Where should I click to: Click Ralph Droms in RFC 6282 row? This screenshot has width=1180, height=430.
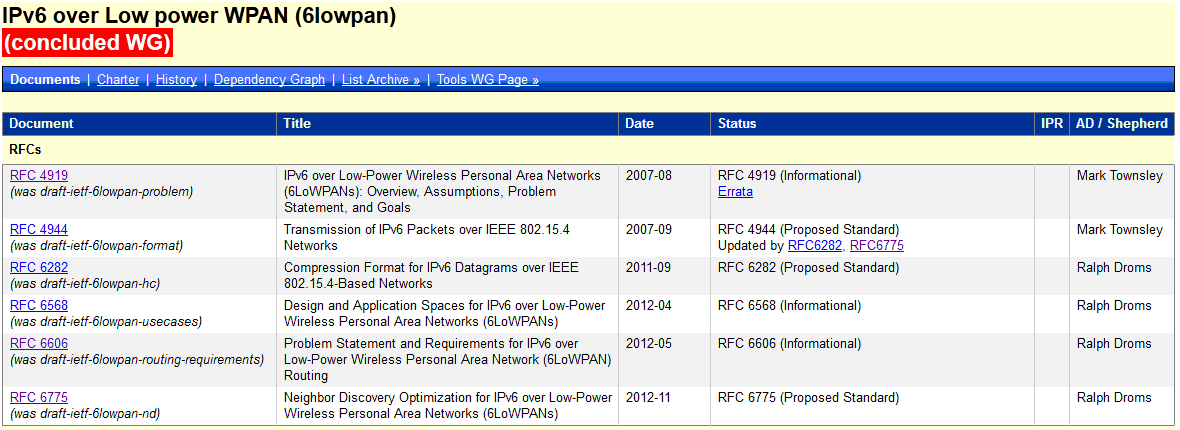point(1114,267)
